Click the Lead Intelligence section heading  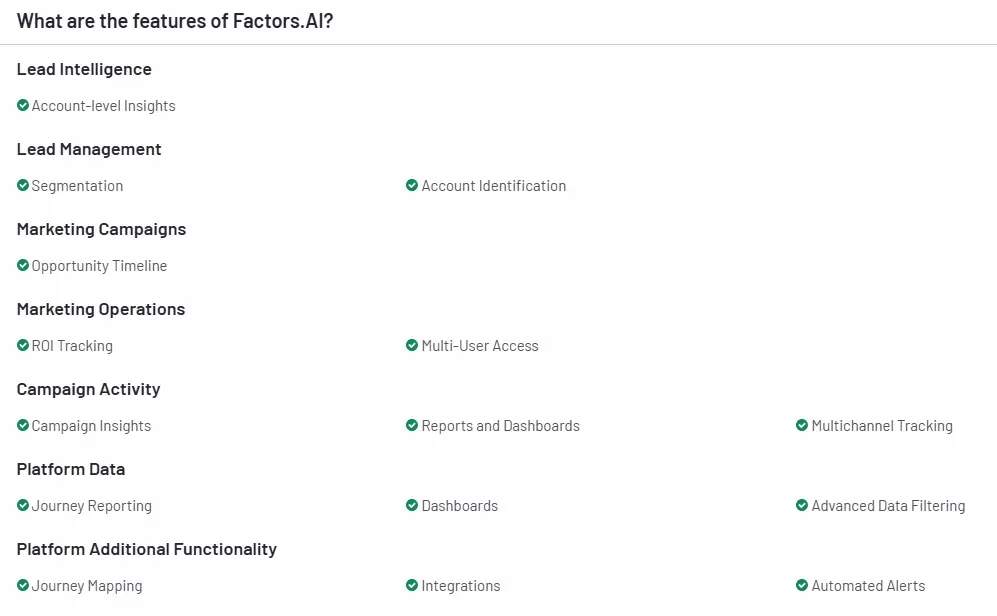point(84,69)
